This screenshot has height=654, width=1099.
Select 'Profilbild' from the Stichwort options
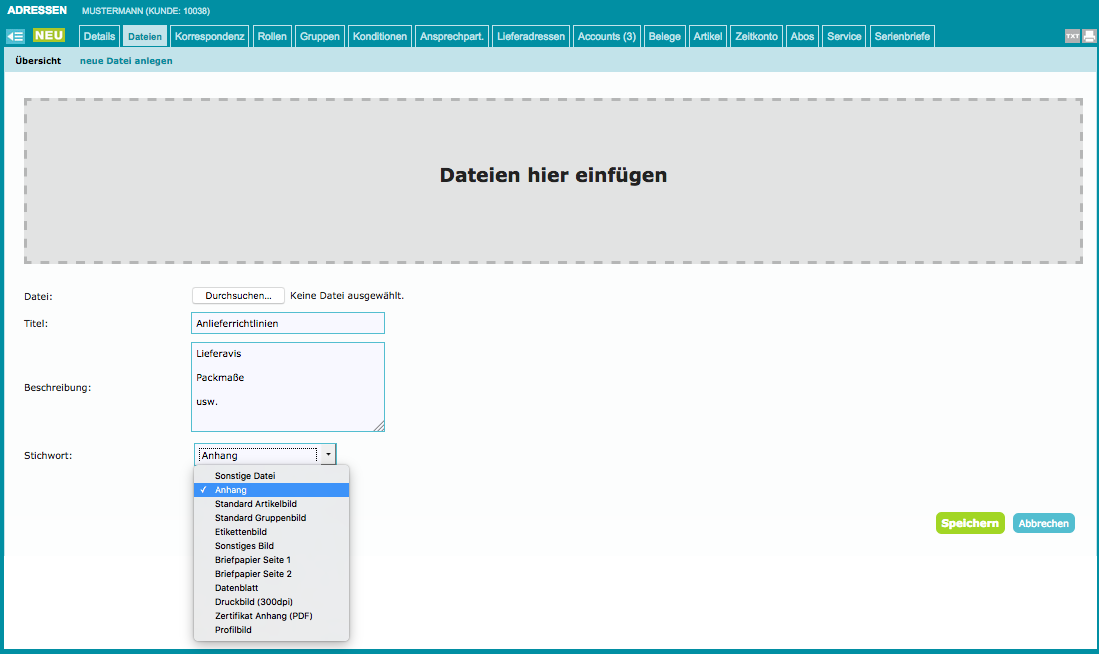(x=233, y=630)
